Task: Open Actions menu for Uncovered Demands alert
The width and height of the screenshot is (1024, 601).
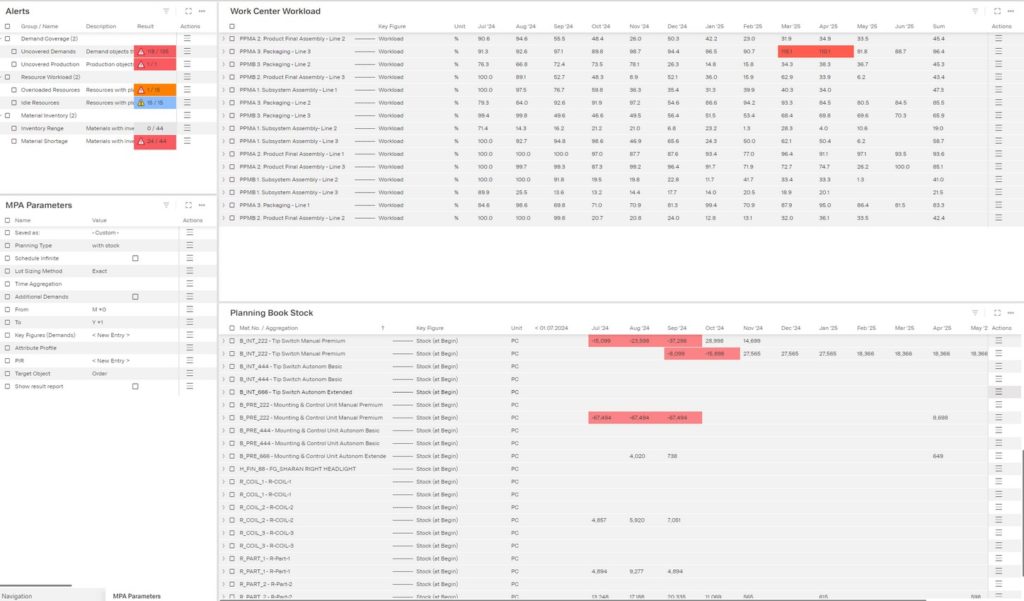Action: [x=188, y=52]
